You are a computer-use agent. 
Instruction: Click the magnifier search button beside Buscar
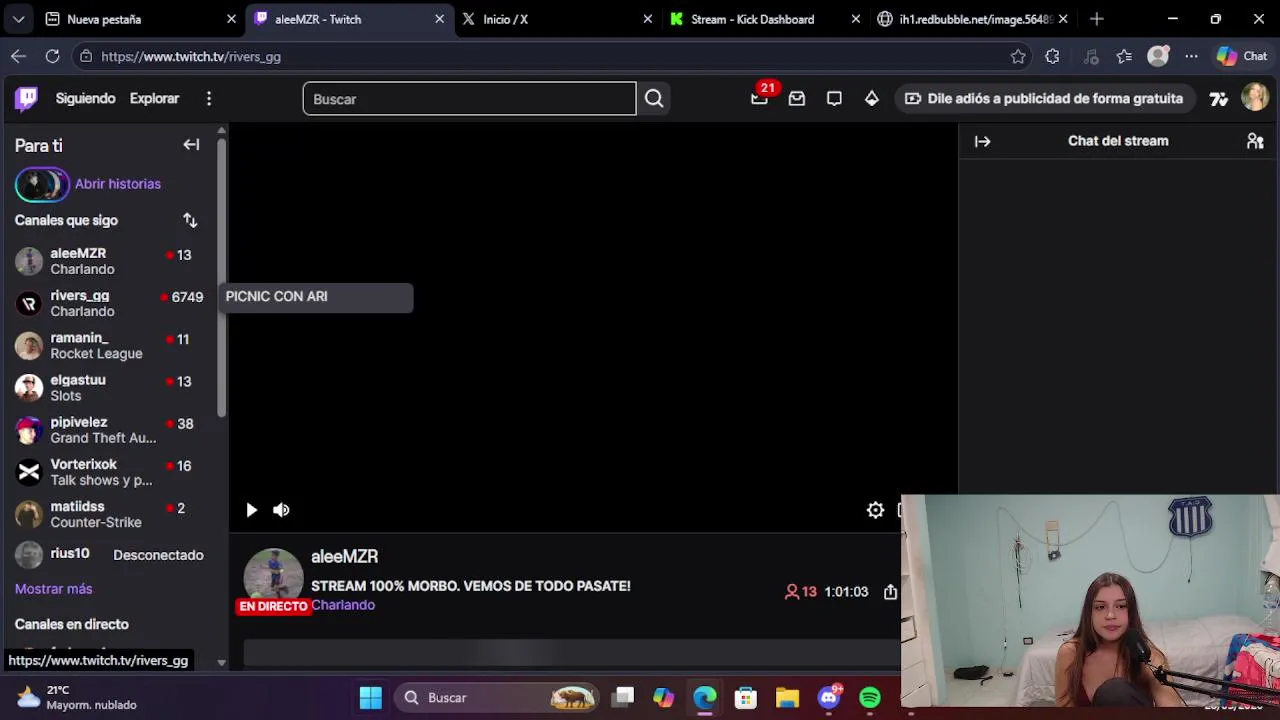pos(654,98)
